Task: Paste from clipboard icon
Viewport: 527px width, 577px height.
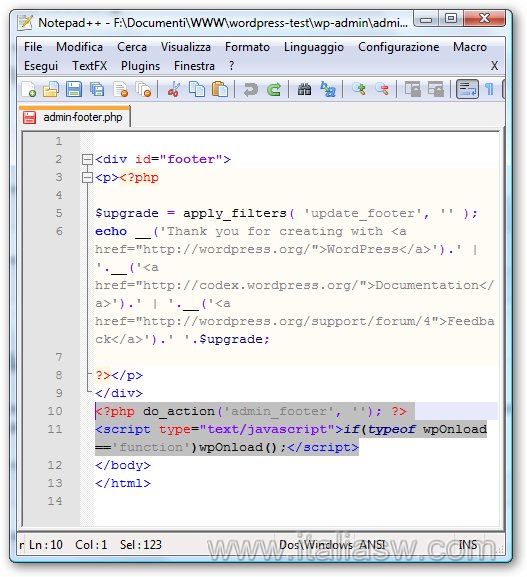Action: 220,89
